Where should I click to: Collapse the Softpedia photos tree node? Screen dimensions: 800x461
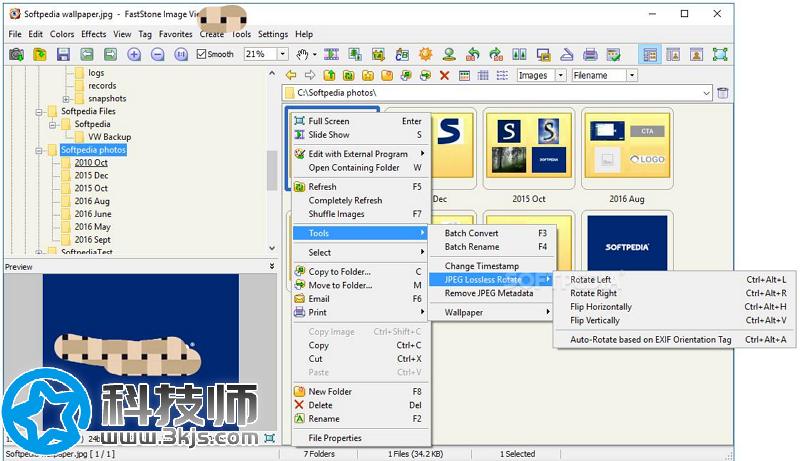(x=39, y=150)
